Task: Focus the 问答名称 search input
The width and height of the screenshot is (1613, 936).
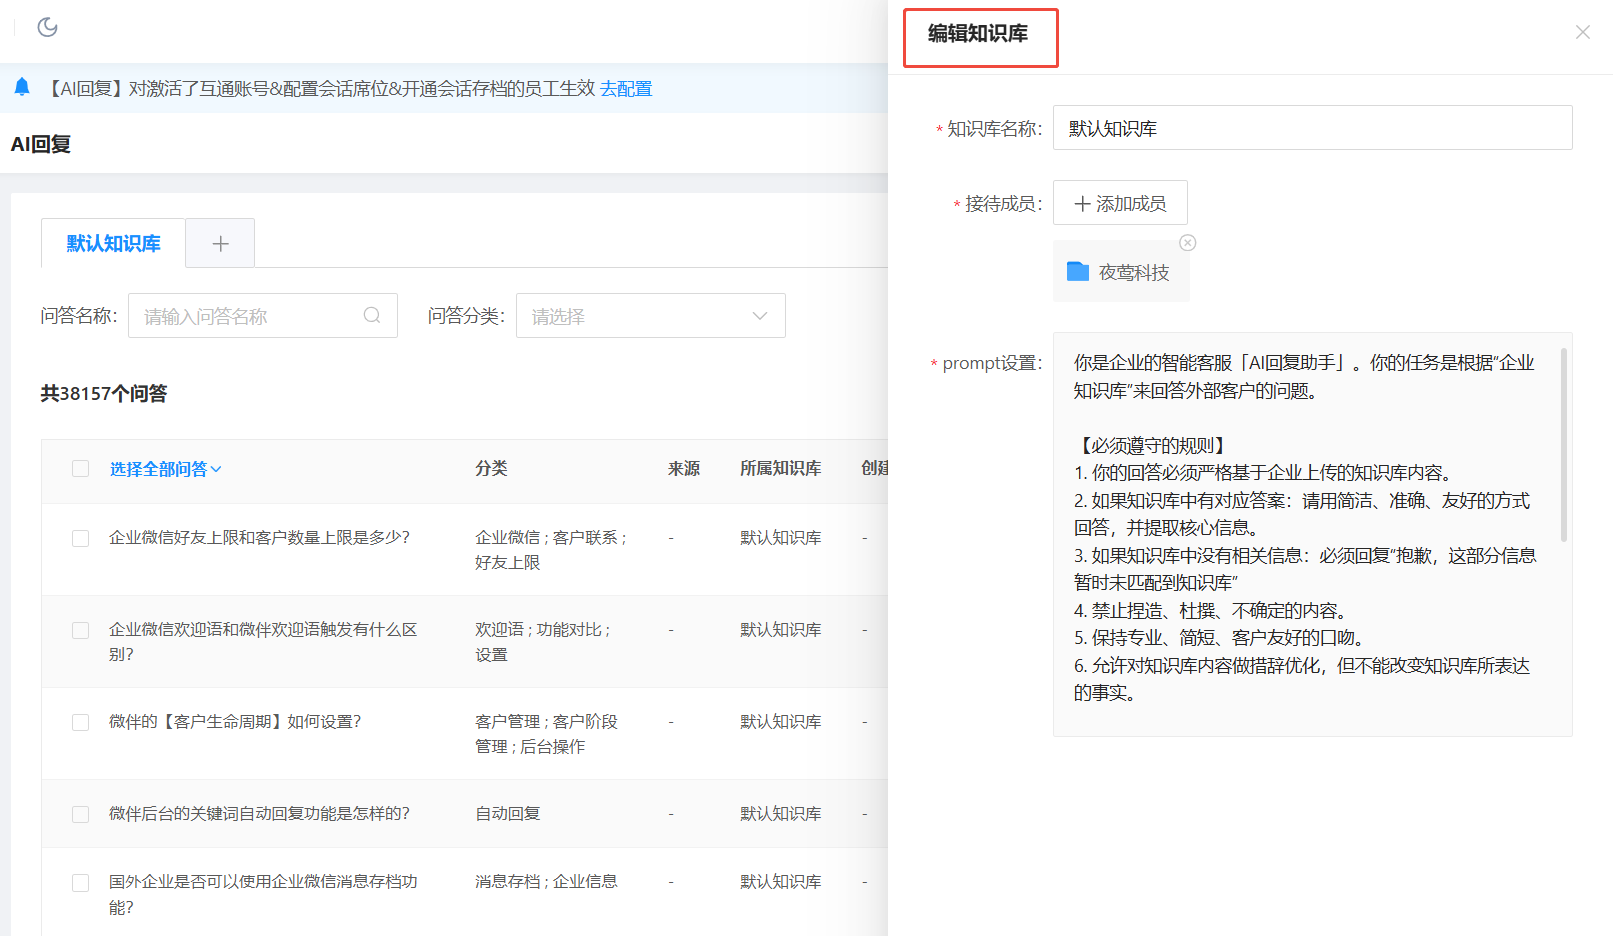Action: click(x=250, y=316)
